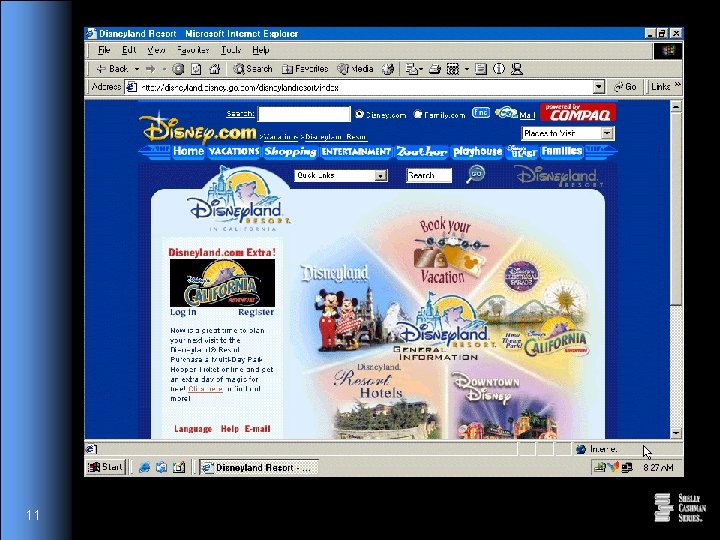
Task: Open the Search toolbar pane
Action: click(253, 69)
